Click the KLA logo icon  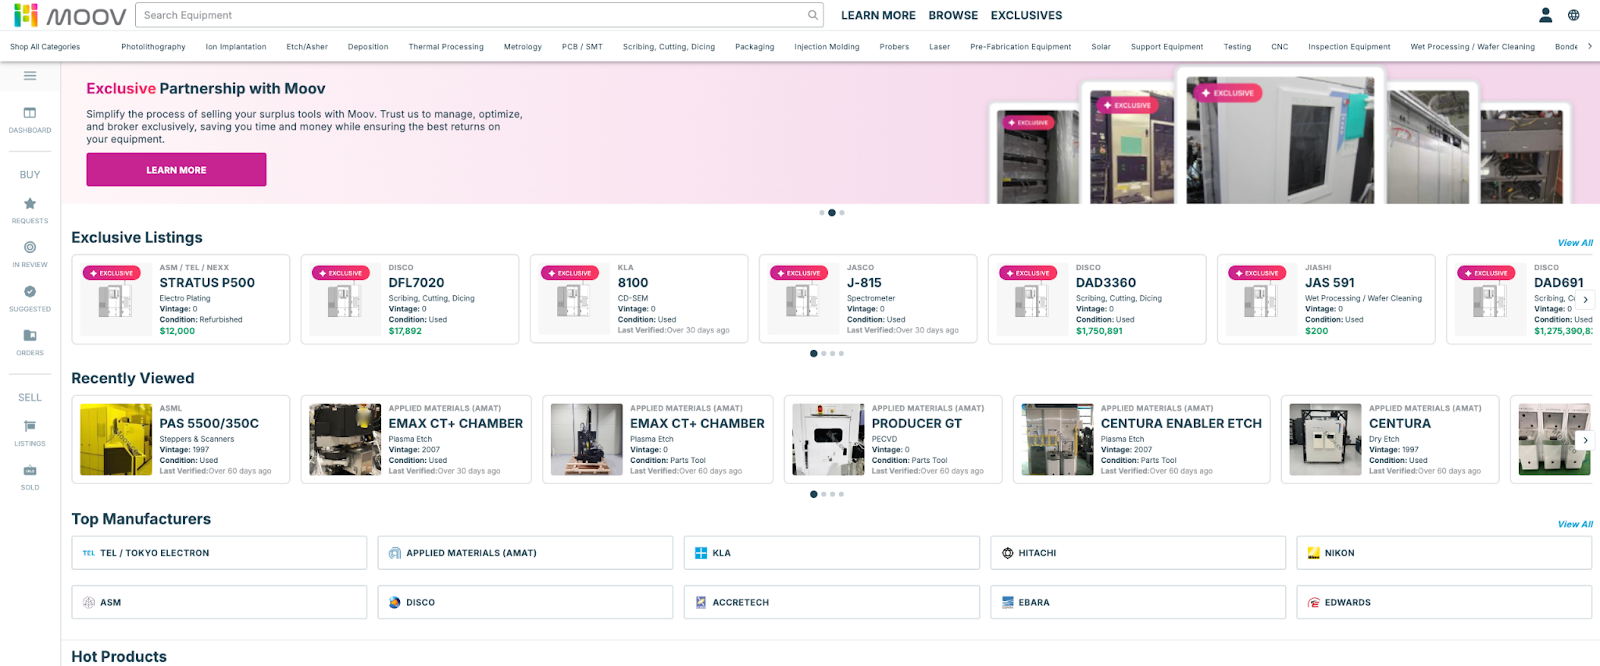click(x=701, y=553)
